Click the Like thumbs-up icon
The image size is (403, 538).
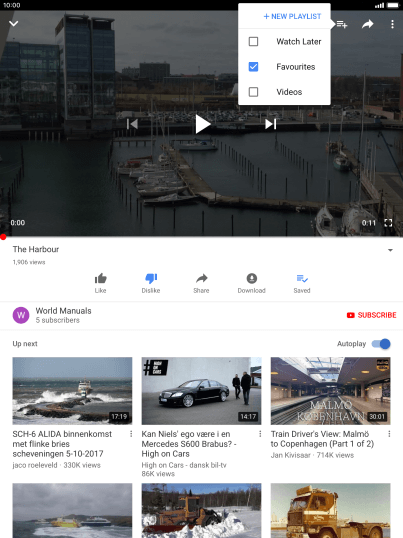pos(100,278)
